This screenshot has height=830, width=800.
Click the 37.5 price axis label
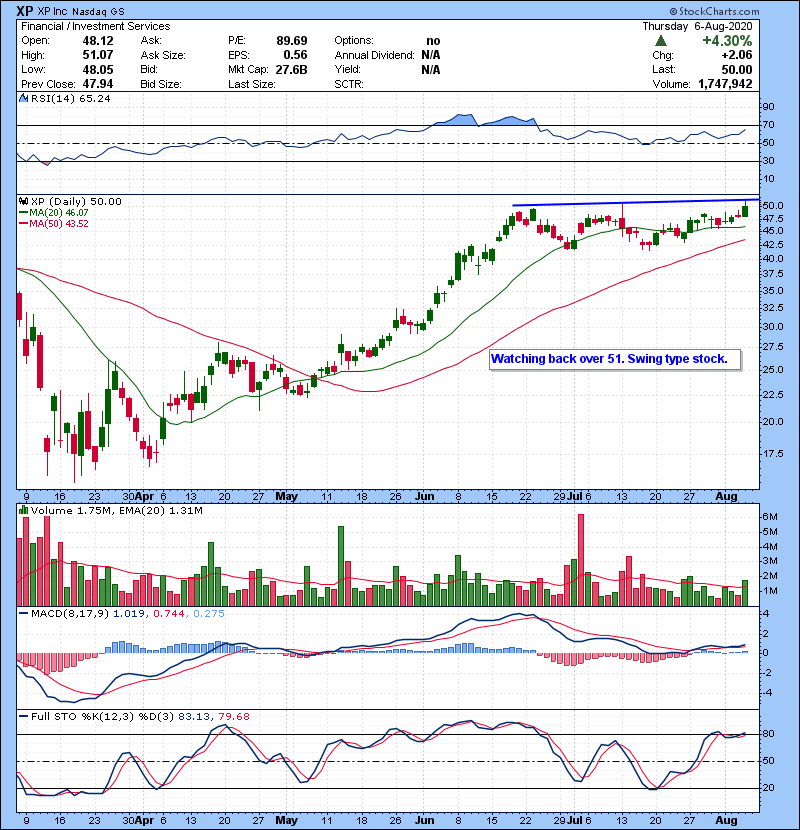[x=772, y=274]
